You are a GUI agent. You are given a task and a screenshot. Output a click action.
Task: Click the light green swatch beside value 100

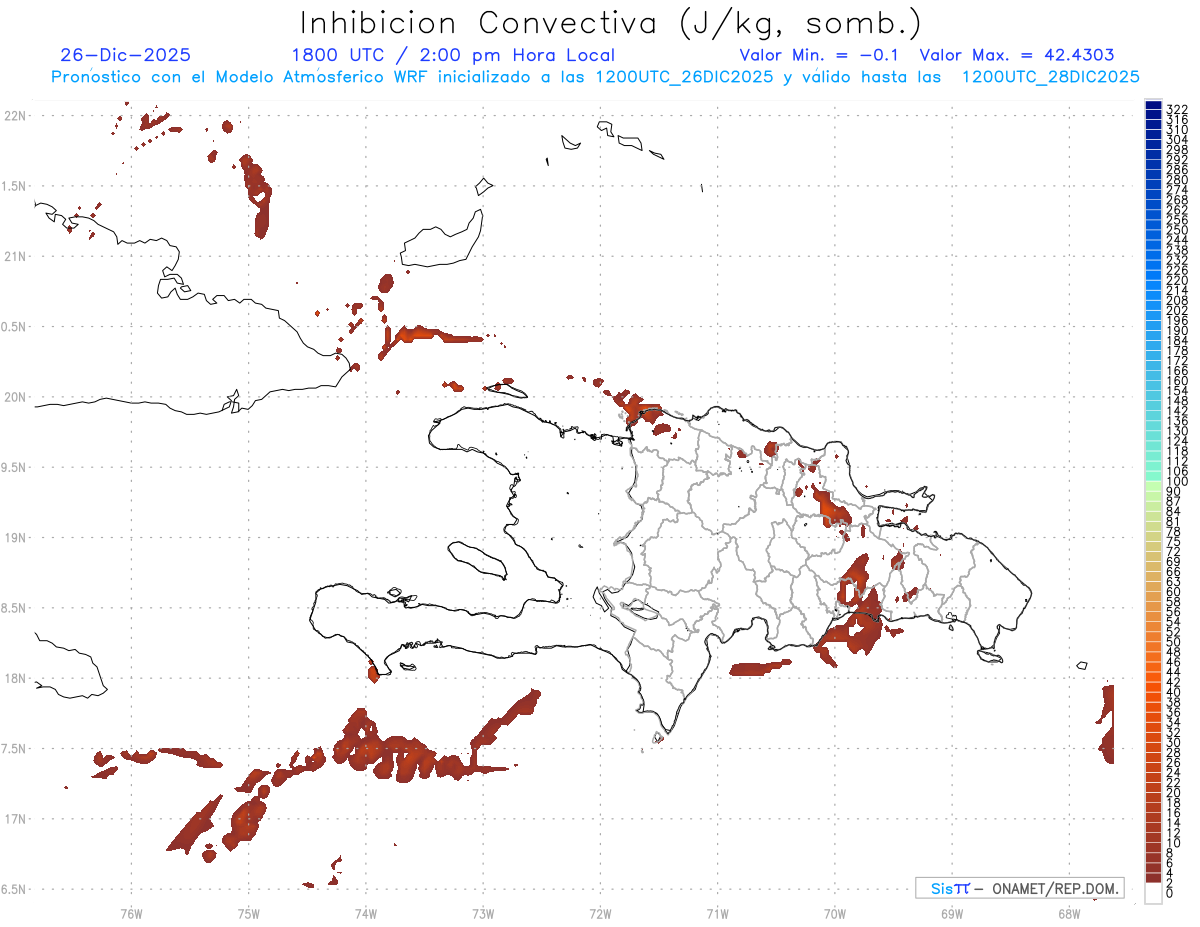pos(1153,485)
